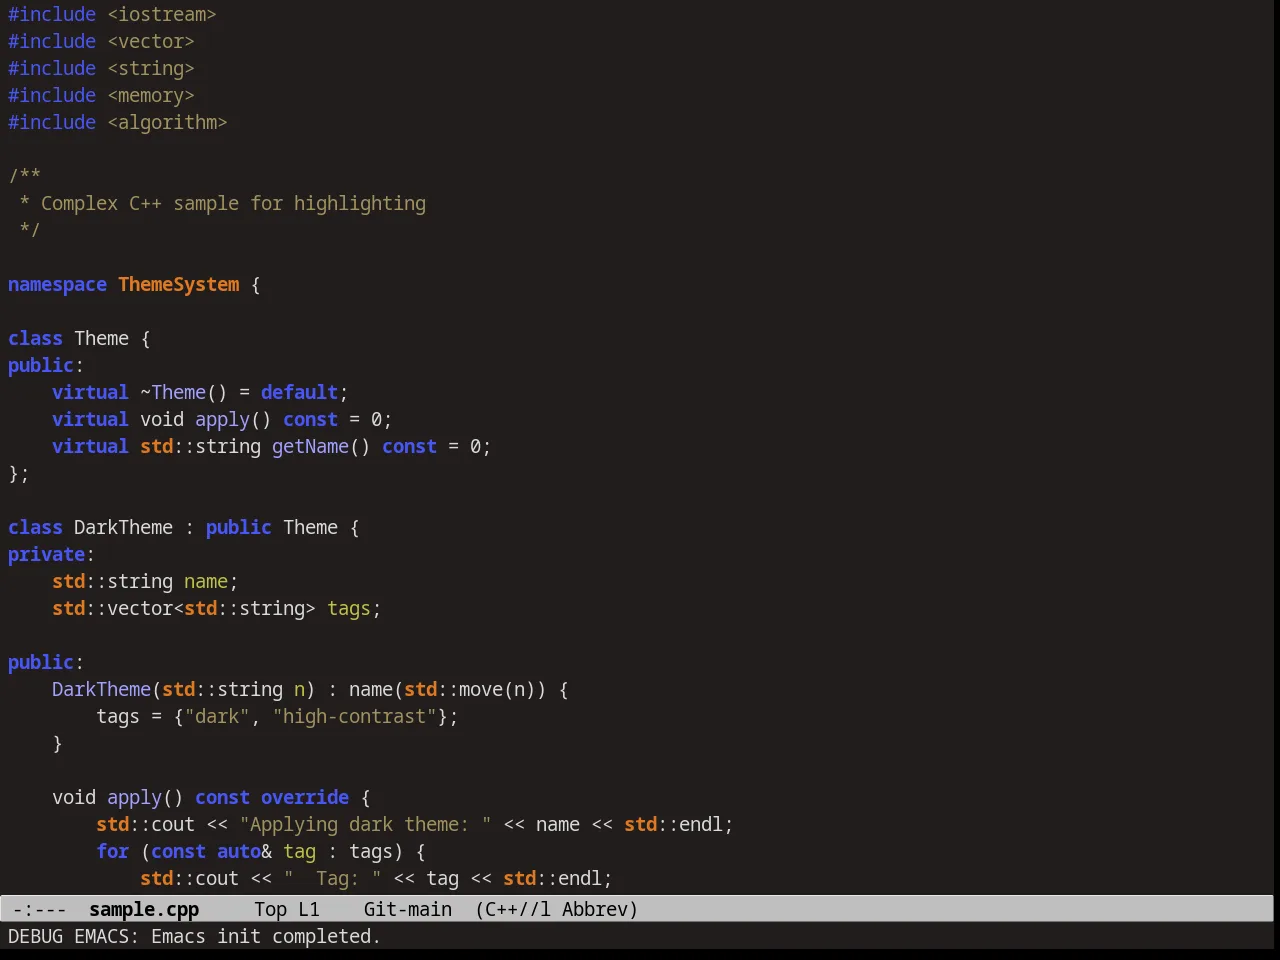Place cursor on '#include <memory>' line
Viewport: 1280px width, 960px height.
[101, 95]
